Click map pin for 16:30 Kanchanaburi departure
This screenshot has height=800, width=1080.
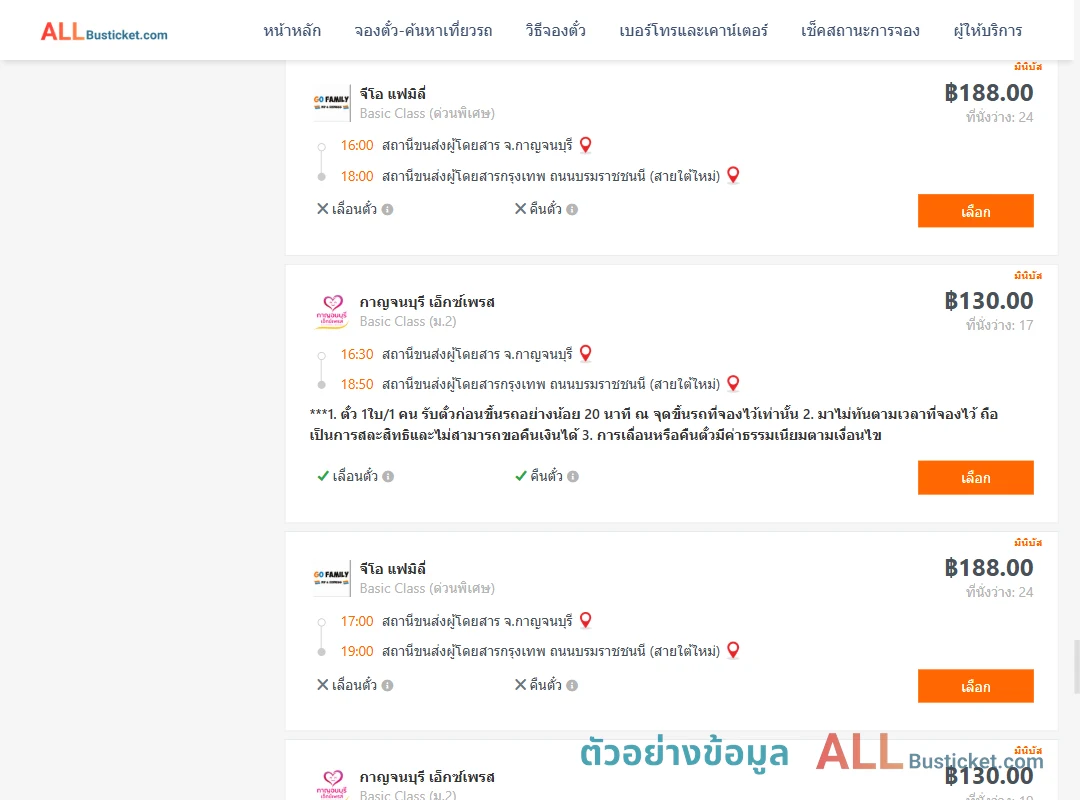[585, 353]
